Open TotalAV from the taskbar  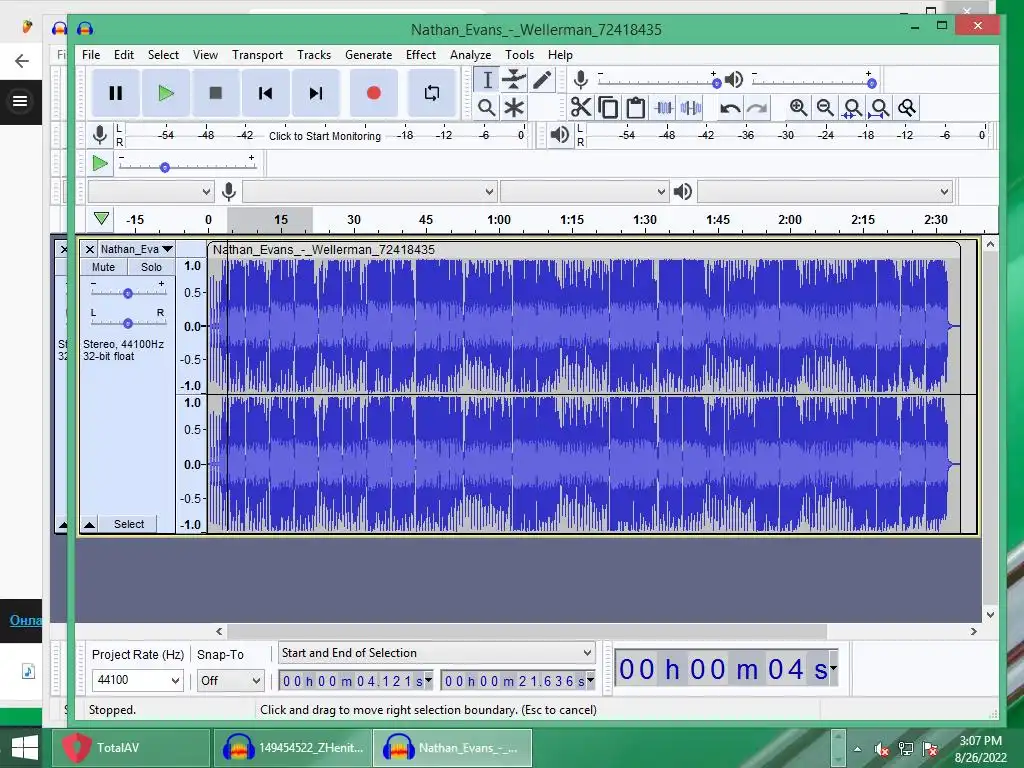131,748
